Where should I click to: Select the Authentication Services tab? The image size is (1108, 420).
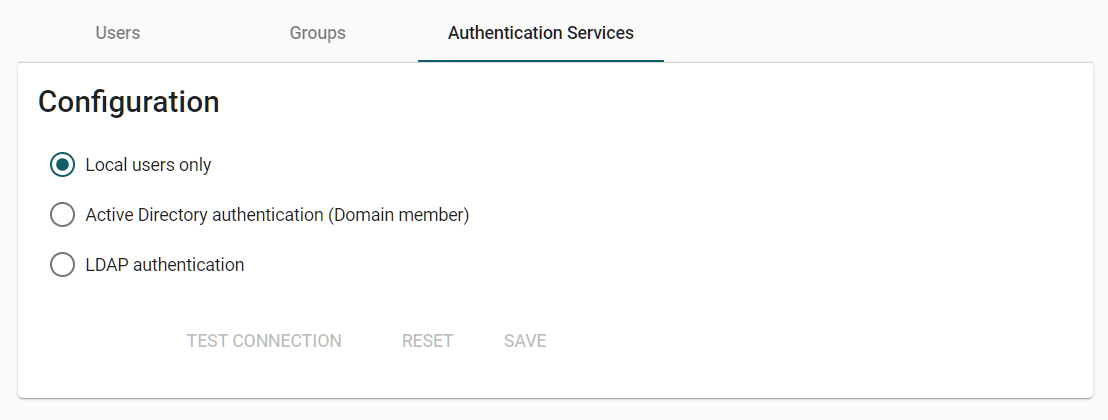coord(540,33)
